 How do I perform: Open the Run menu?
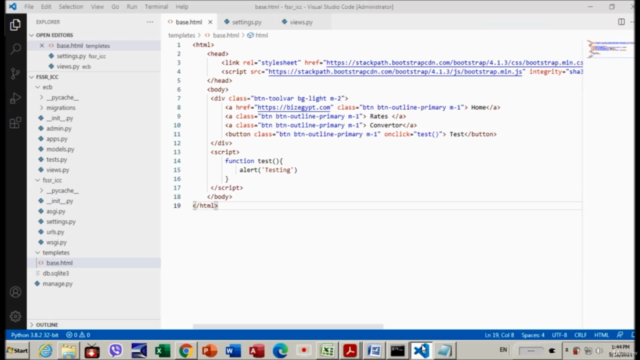coord(132,7)
